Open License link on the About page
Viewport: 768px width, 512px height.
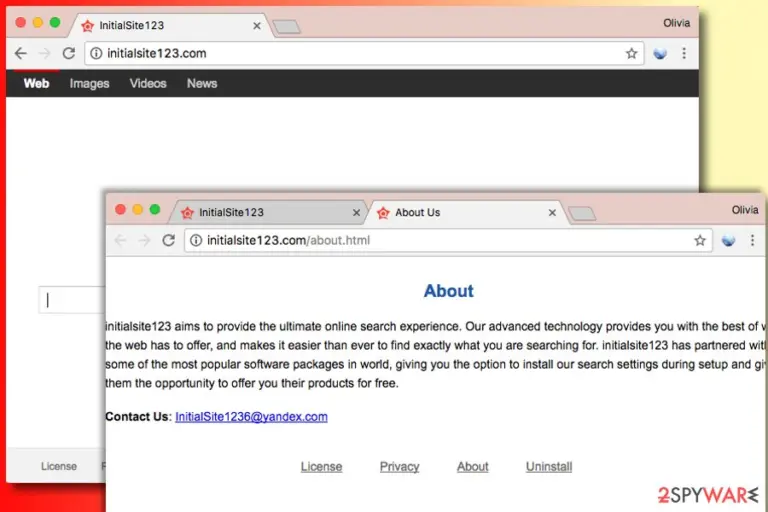pos(321,466)
